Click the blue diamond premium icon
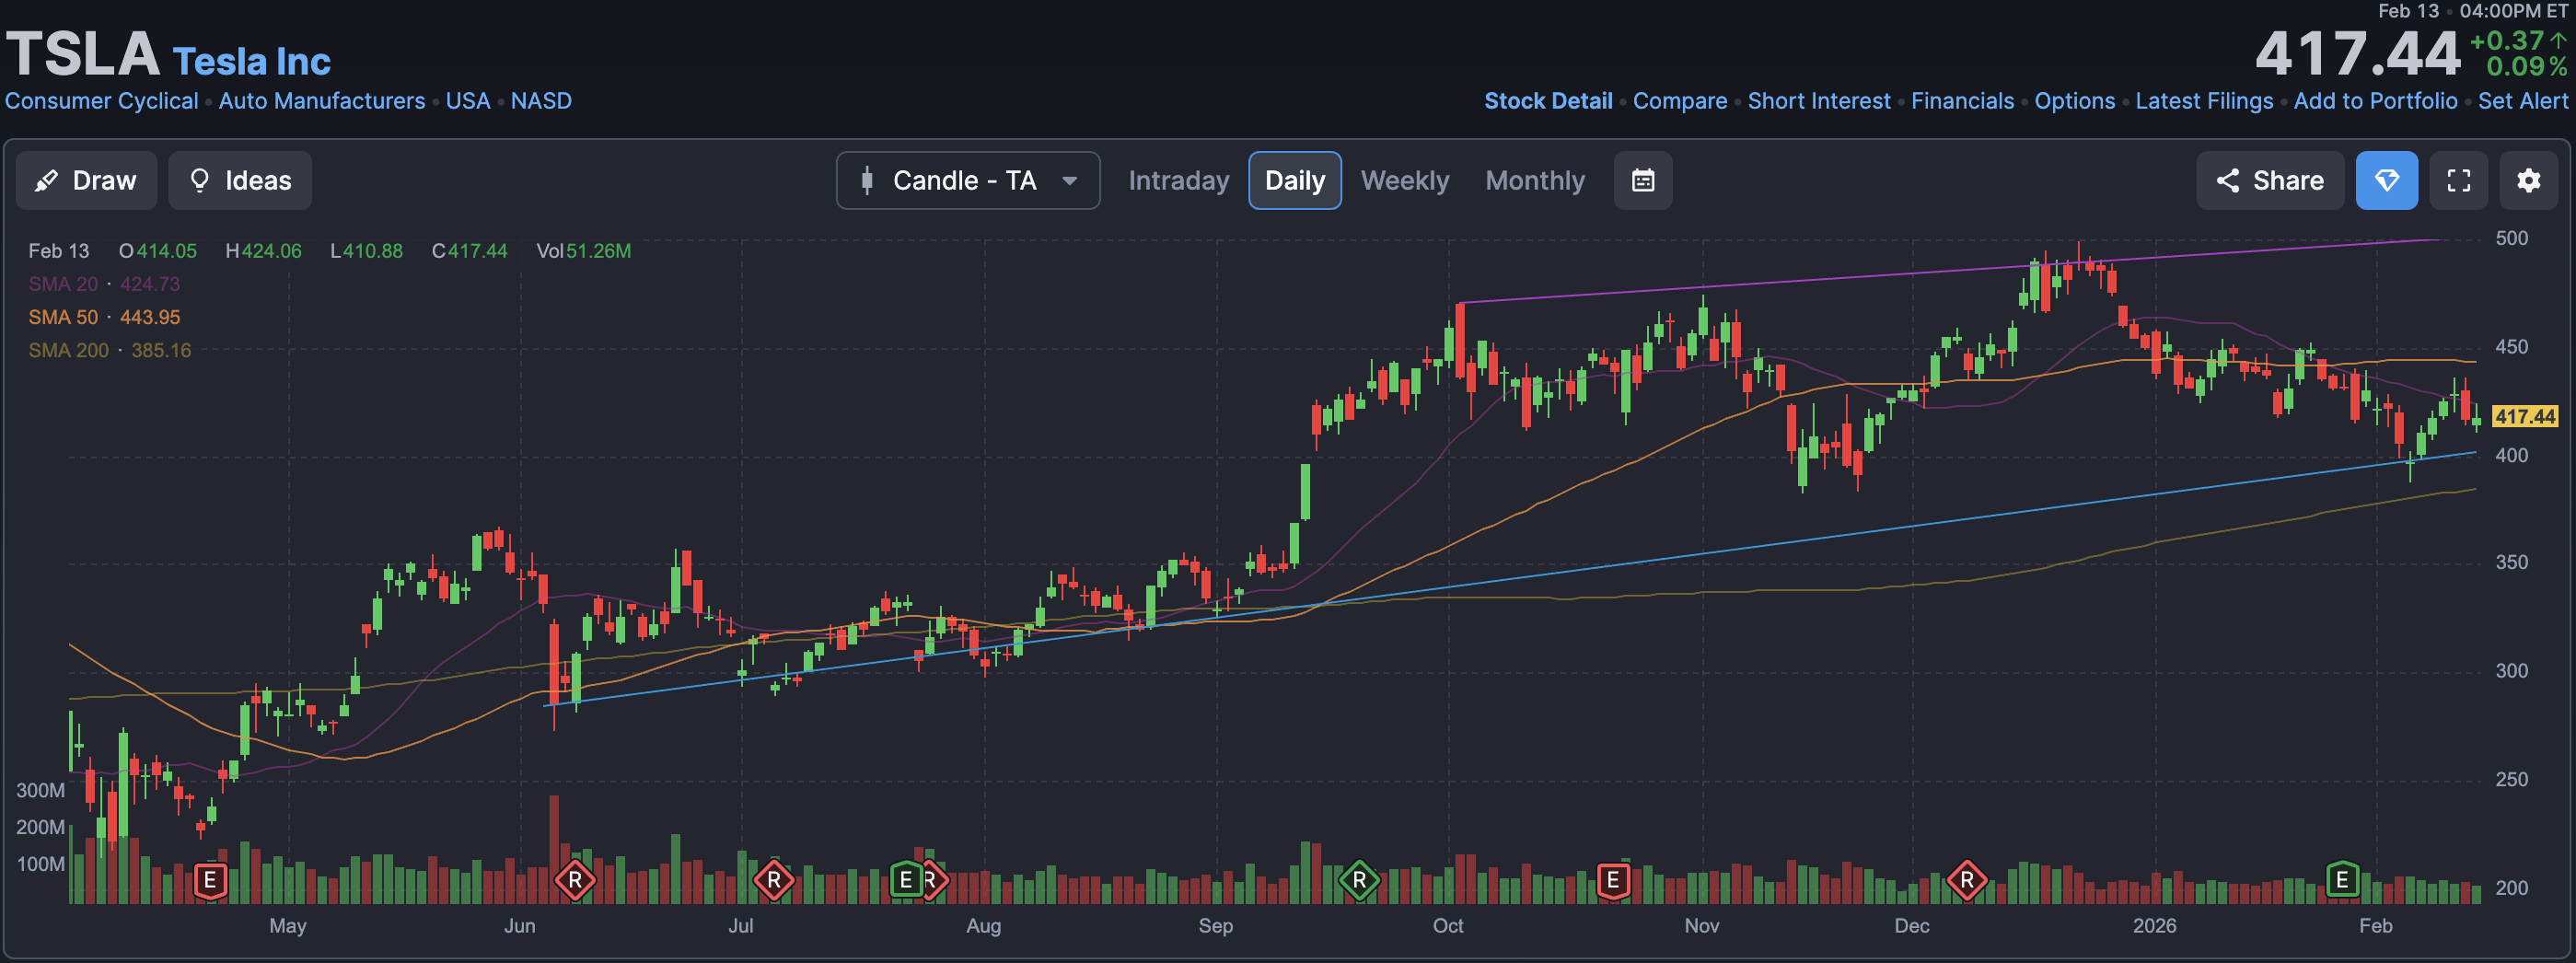 click(2387, 181)
